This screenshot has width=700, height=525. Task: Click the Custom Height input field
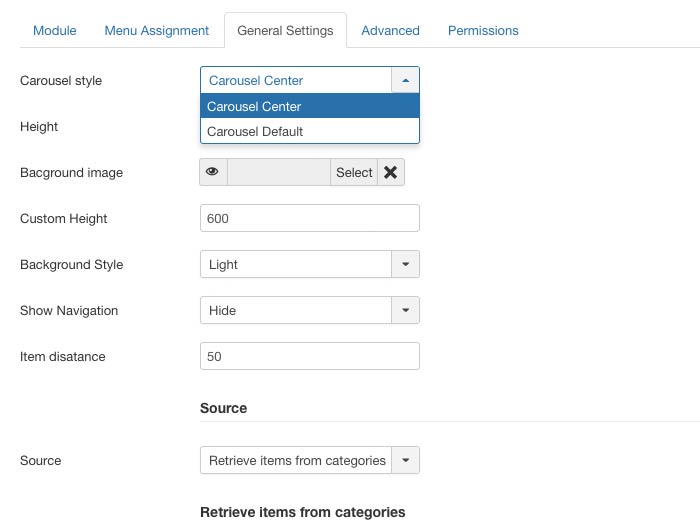coord(309,218)
